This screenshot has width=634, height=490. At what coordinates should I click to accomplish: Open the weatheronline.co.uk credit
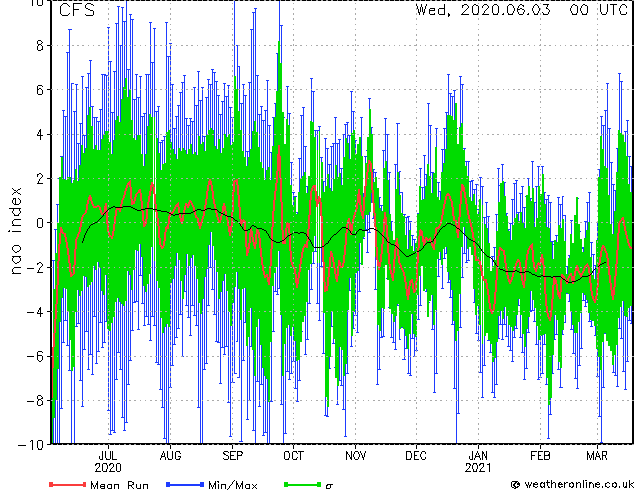[572, 484]
